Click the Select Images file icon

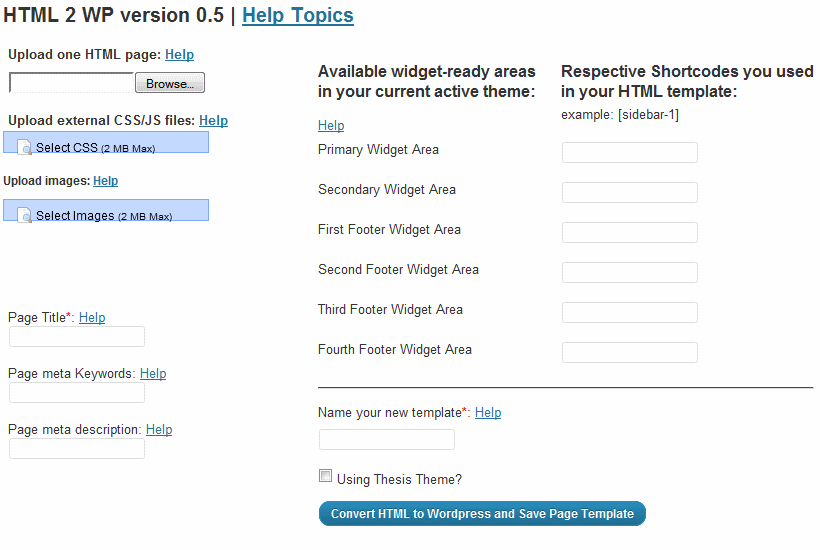(25, 216)
